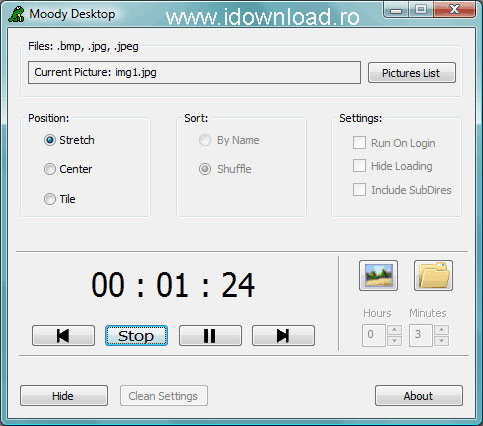
Task: Decrease the Hours spinner value
Action: click(394, 341)
